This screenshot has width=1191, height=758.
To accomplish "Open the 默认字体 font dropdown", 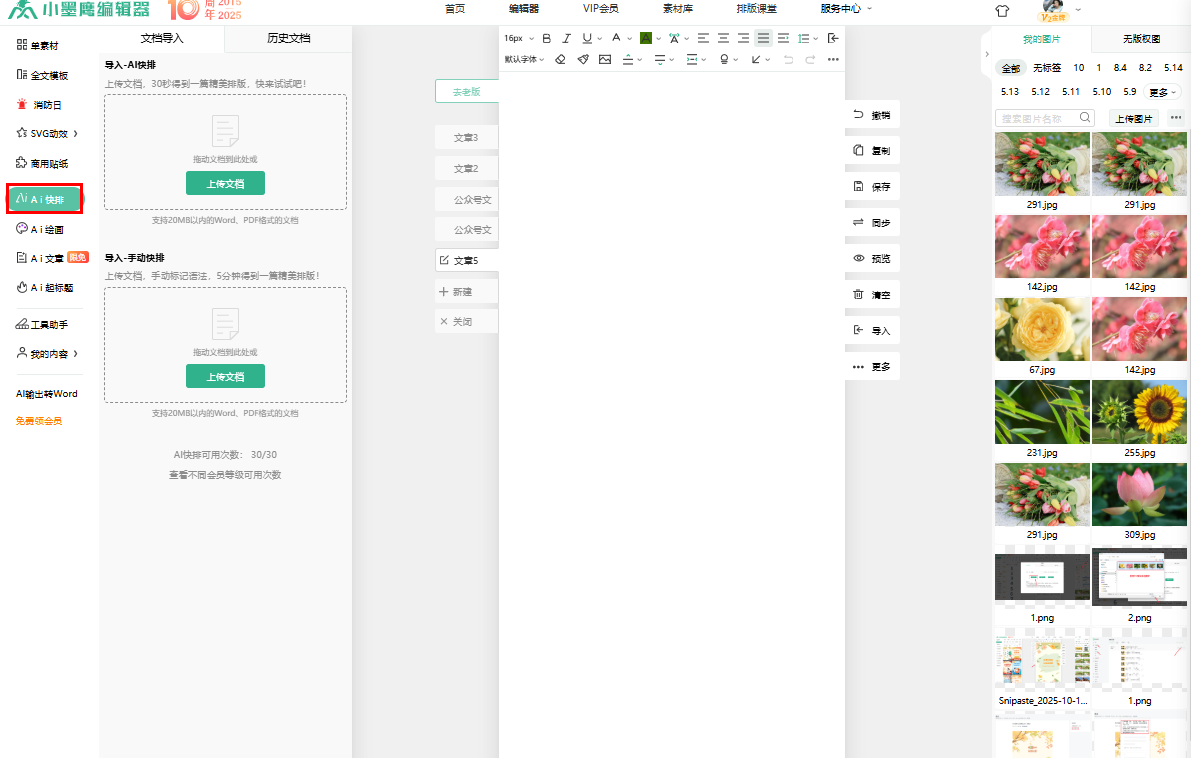I will tap(524, 59).
